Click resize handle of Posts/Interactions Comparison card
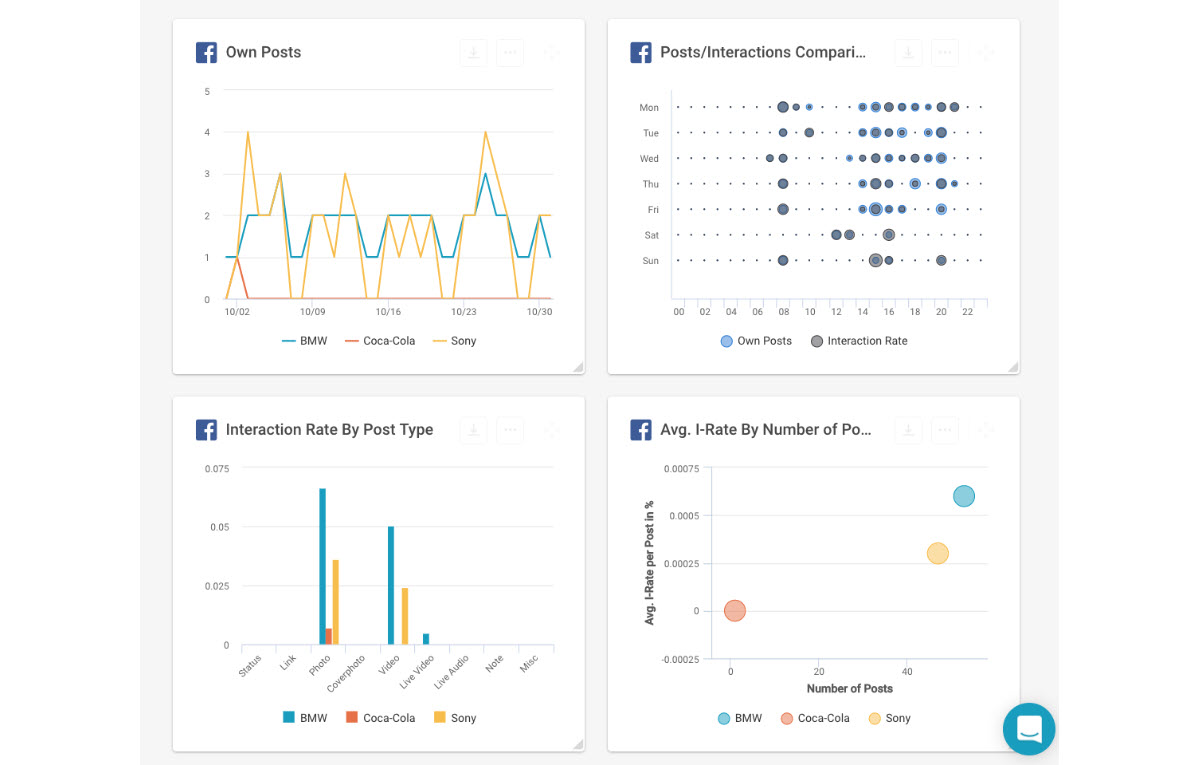Screen dimensions: 1200x765 point(1013,368)
